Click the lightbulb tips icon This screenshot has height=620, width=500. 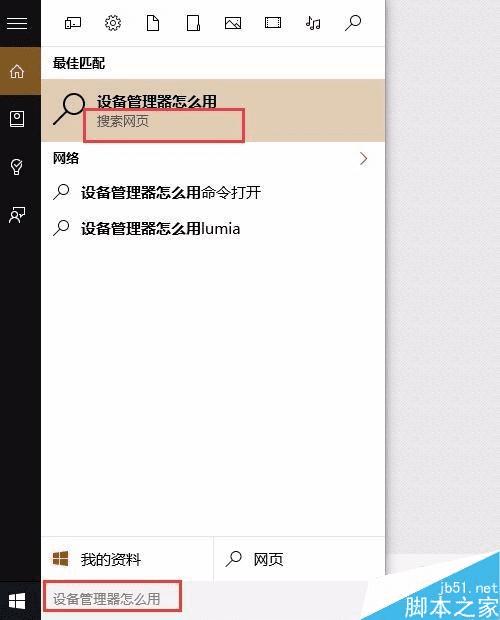17,167
